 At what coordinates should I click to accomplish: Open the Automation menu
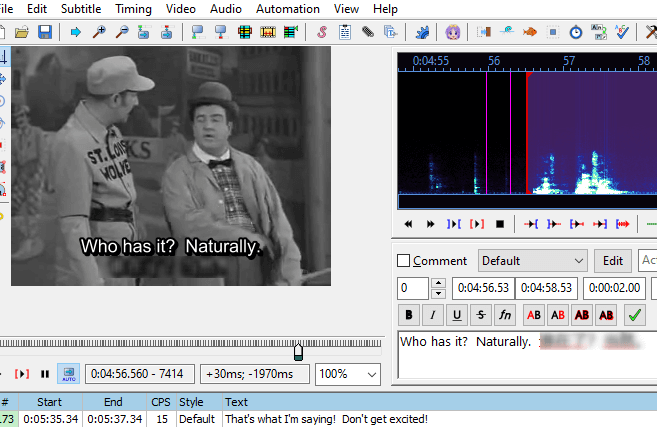point(288,9)
